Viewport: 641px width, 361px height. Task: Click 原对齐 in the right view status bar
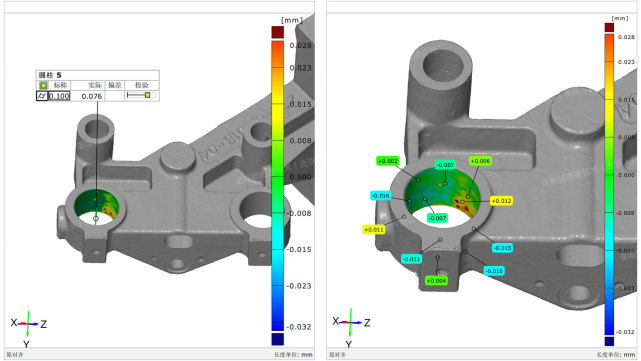(x=338, y=355)
